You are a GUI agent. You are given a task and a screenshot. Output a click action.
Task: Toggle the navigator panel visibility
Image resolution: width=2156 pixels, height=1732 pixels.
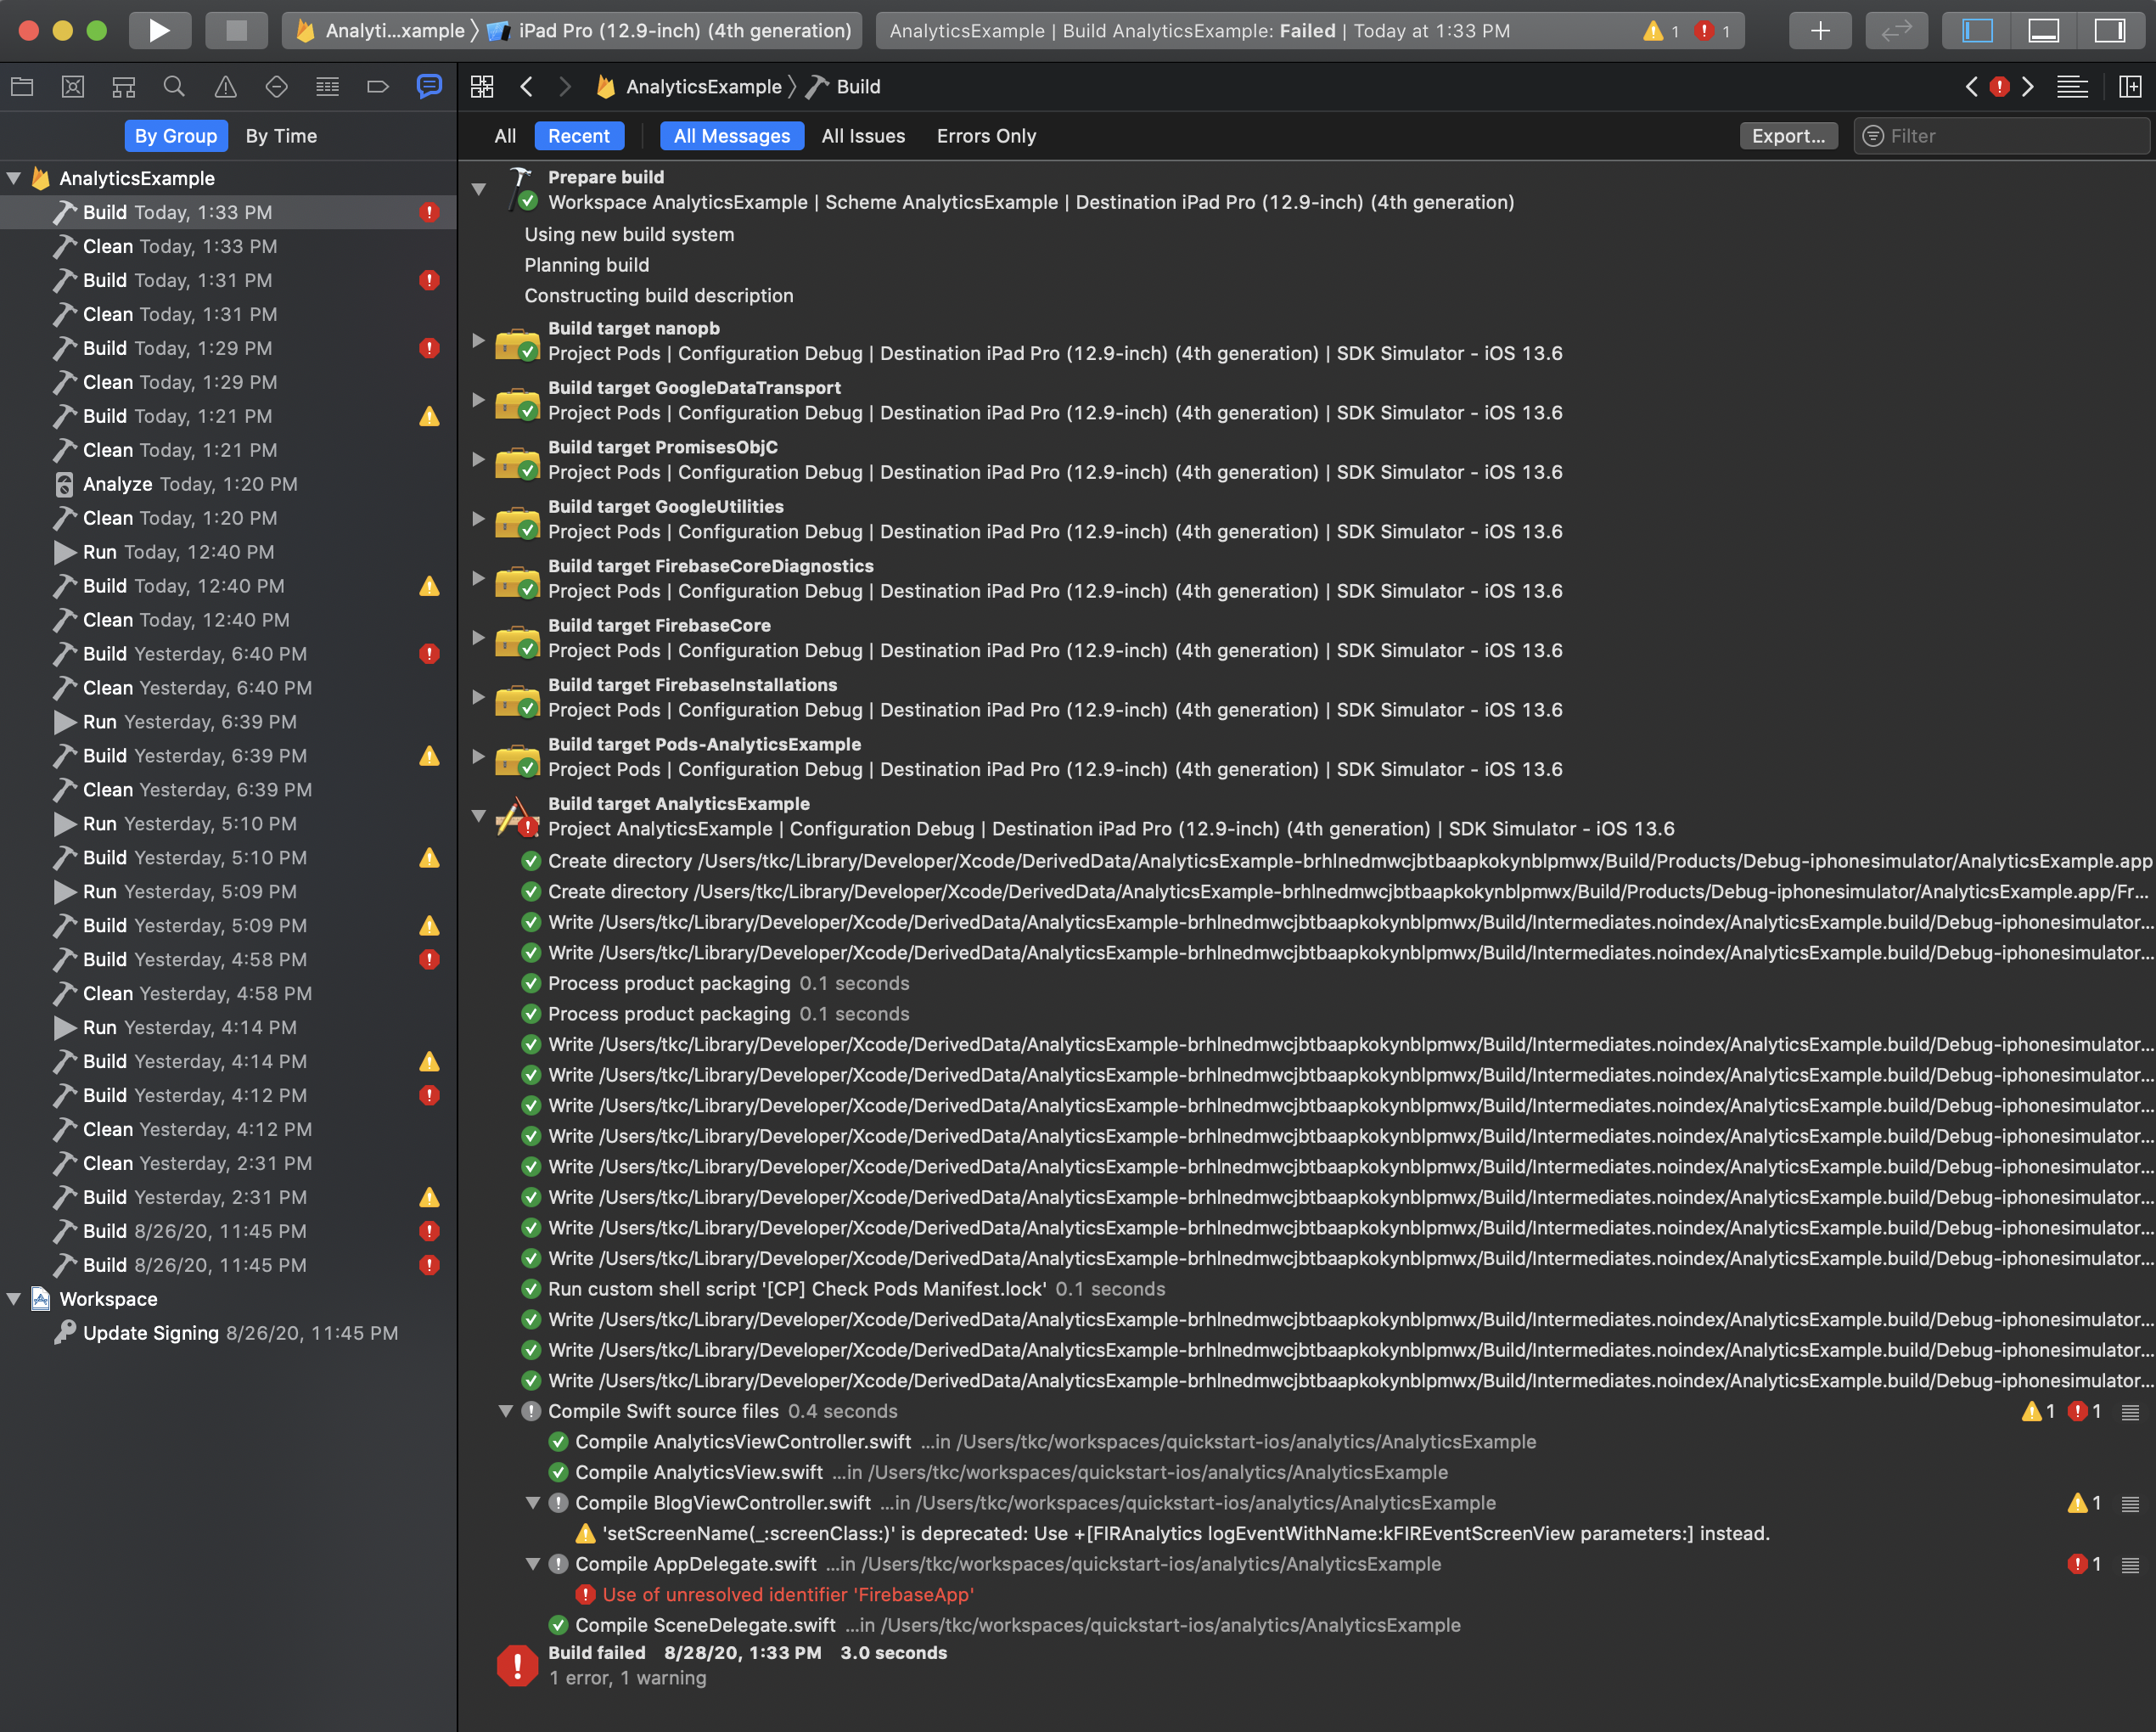click(1977, 30)
